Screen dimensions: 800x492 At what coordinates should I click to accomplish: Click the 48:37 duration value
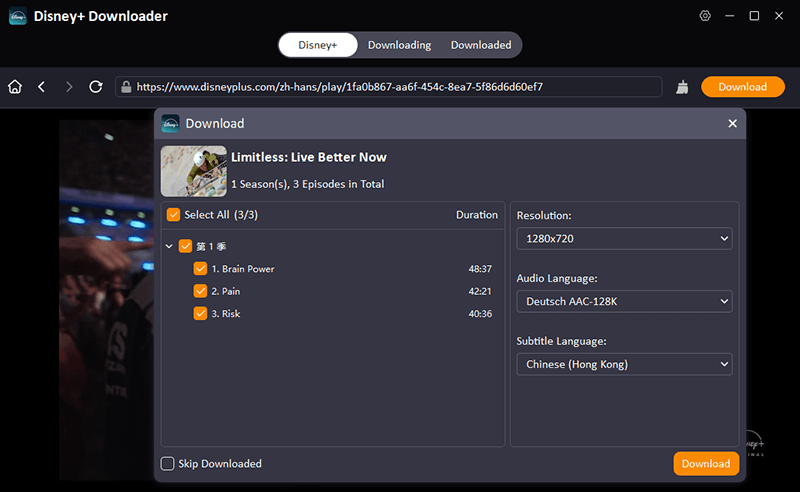click(480, 269)
